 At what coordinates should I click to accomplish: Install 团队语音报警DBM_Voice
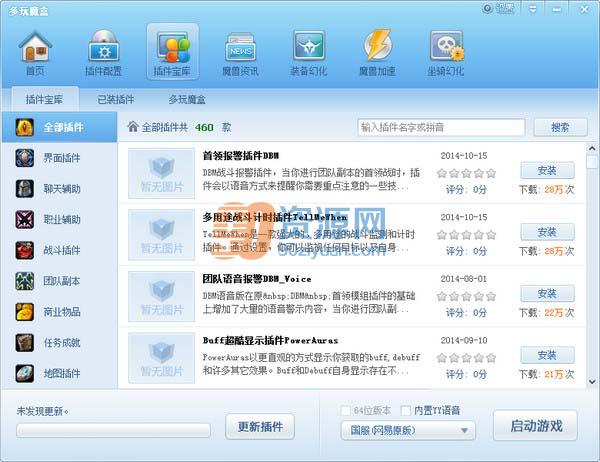(547, 294)
